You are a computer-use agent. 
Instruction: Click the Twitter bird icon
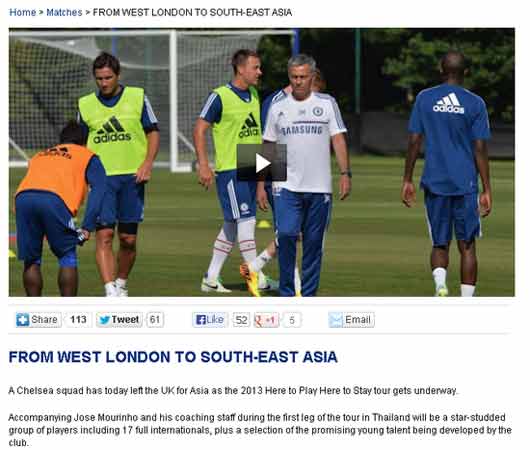click(x=104, y=320)
